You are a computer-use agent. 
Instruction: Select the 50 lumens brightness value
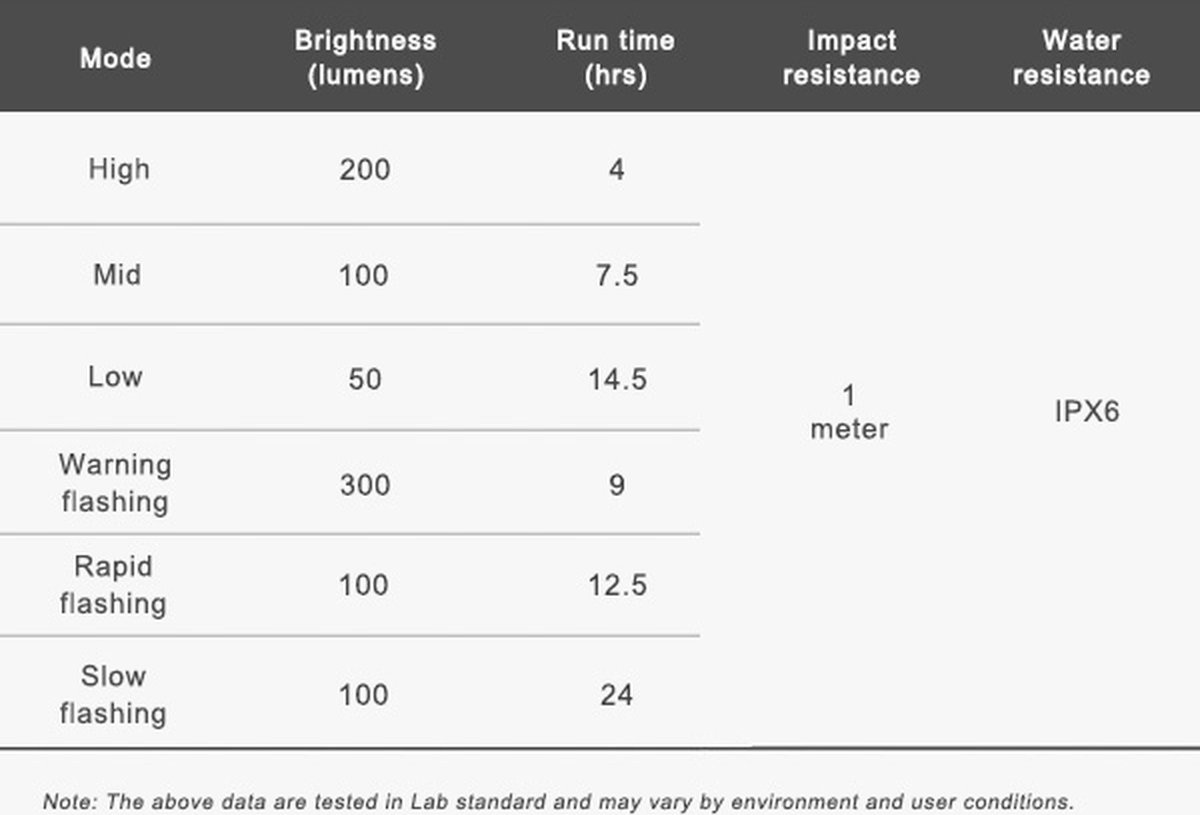pos(365,380)
